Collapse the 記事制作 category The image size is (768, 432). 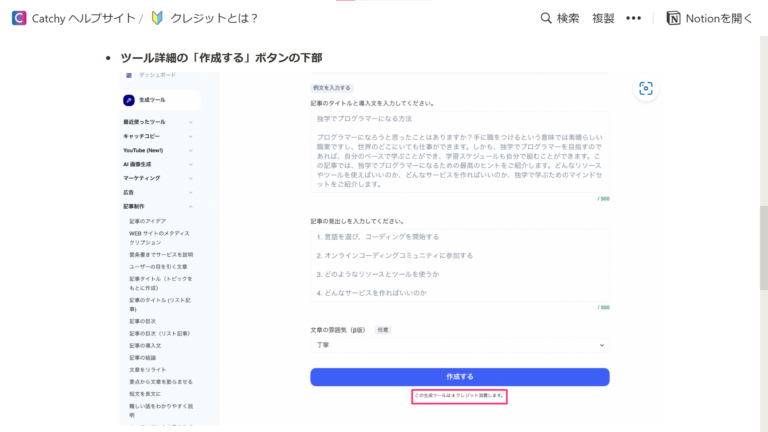(190, 206)
